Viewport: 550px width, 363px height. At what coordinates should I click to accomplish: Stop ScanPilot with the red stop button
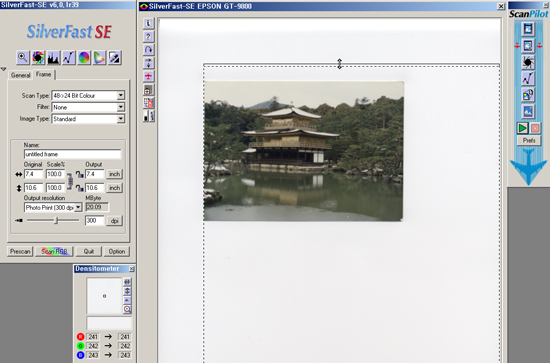(535, 128)
